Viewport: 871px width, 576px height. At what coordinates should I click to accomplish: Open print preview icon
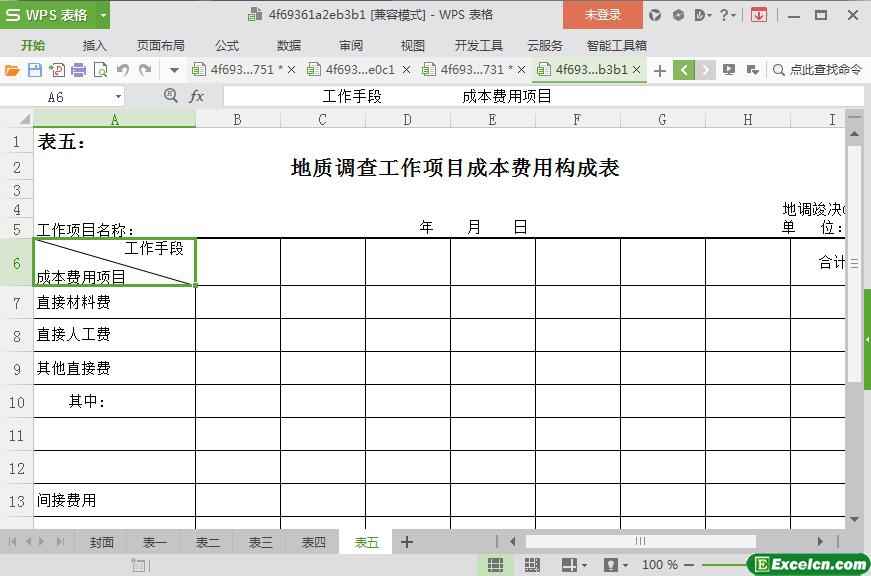101,70
